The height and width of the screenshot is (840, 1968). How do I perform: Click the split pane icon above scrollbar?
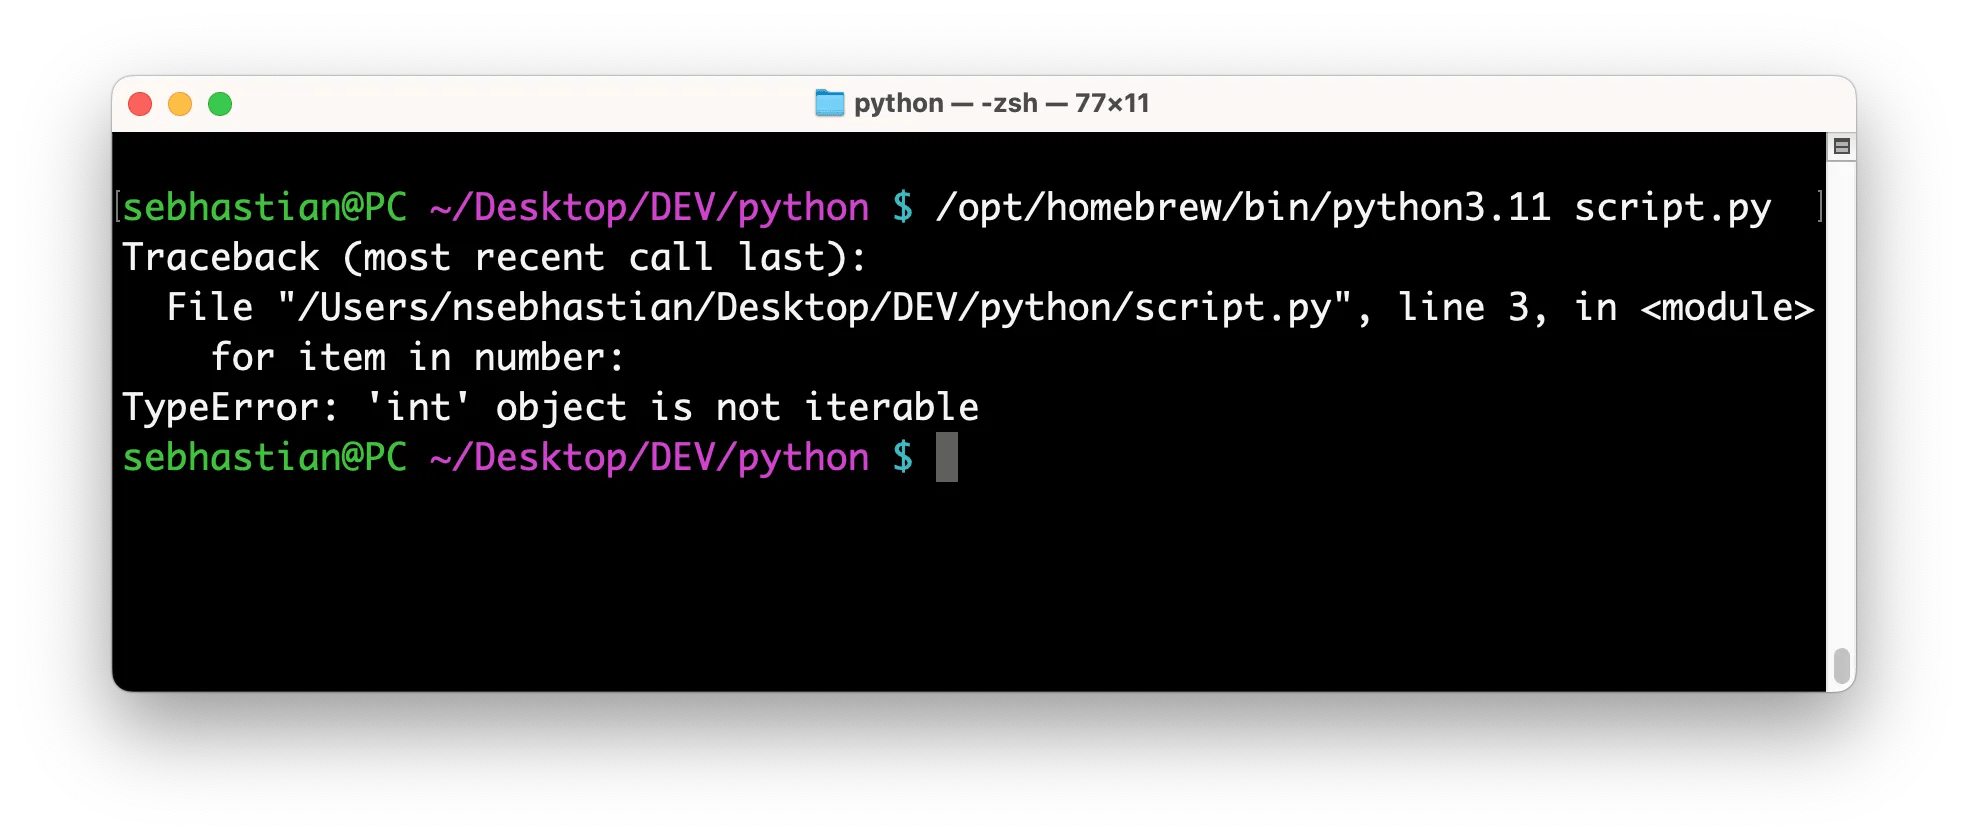[x=1841, y=146]
